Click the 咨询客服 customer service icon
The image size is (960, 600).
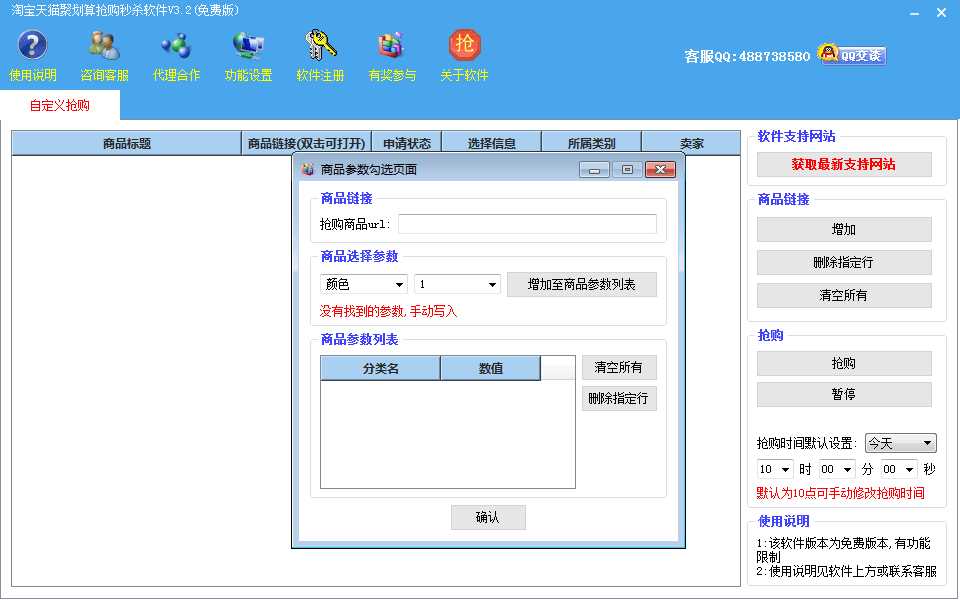point(104,46)
